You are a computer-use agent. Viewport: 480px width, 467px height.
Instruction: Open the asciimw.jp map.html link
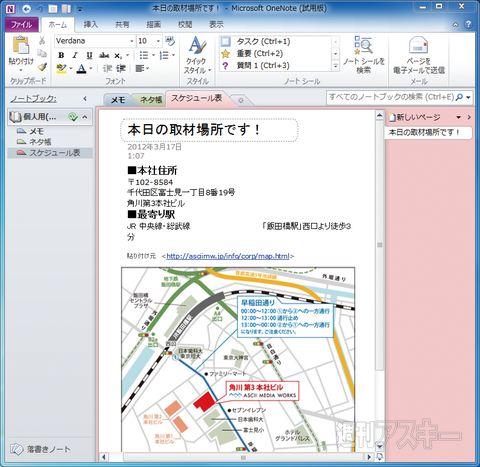click(228, 256)
